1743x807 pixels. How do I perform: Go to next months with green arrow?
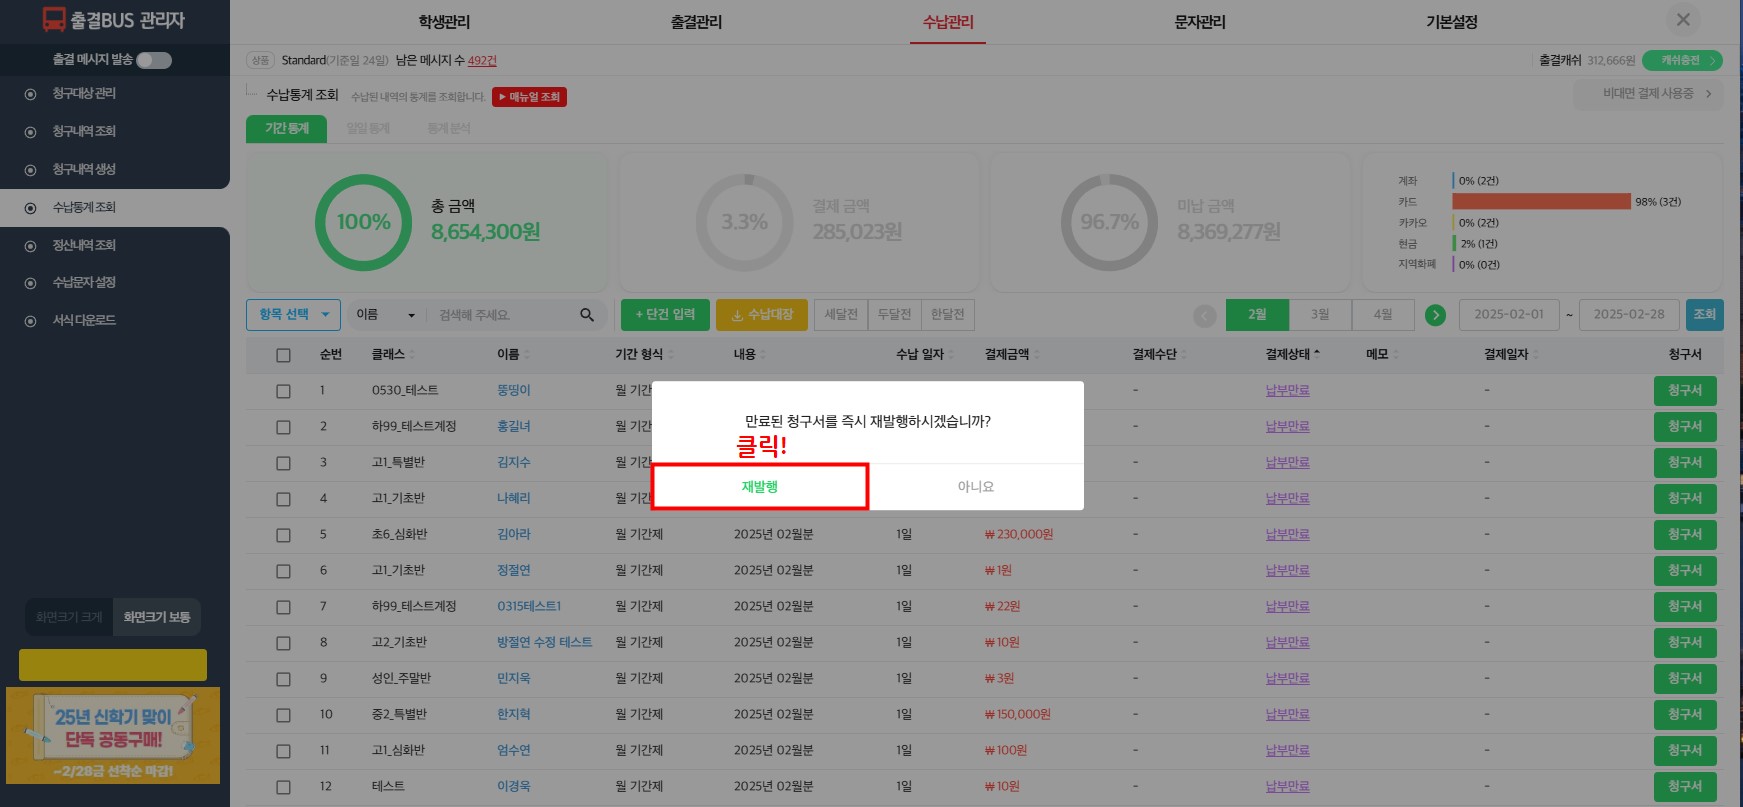1435,315
